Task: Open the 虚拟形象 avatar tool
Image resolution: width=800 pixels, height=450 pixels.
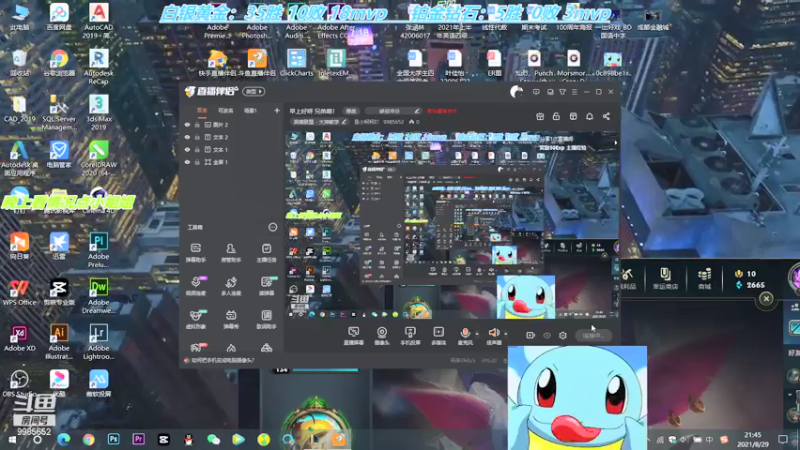Action: (x=195, y=318)
